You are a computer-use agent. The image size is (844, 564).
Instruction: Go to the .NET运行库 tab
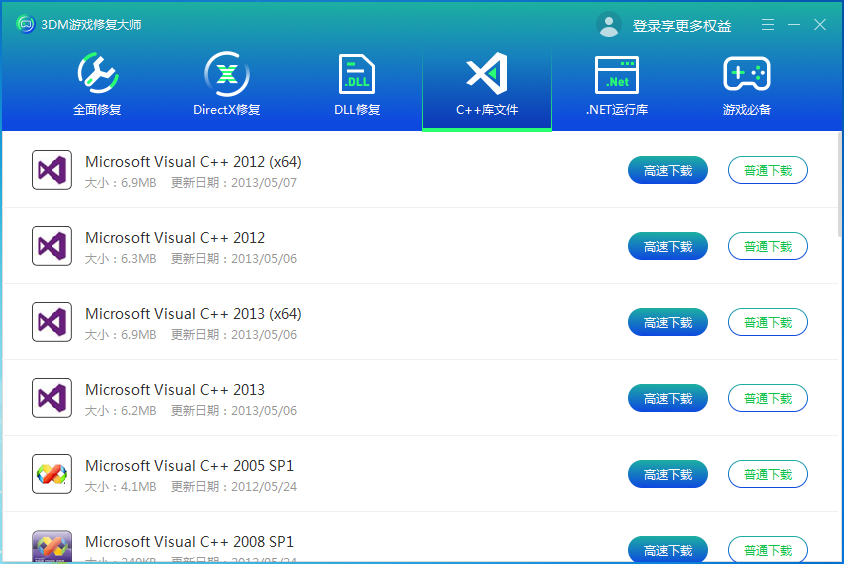(x=617, y=85)
